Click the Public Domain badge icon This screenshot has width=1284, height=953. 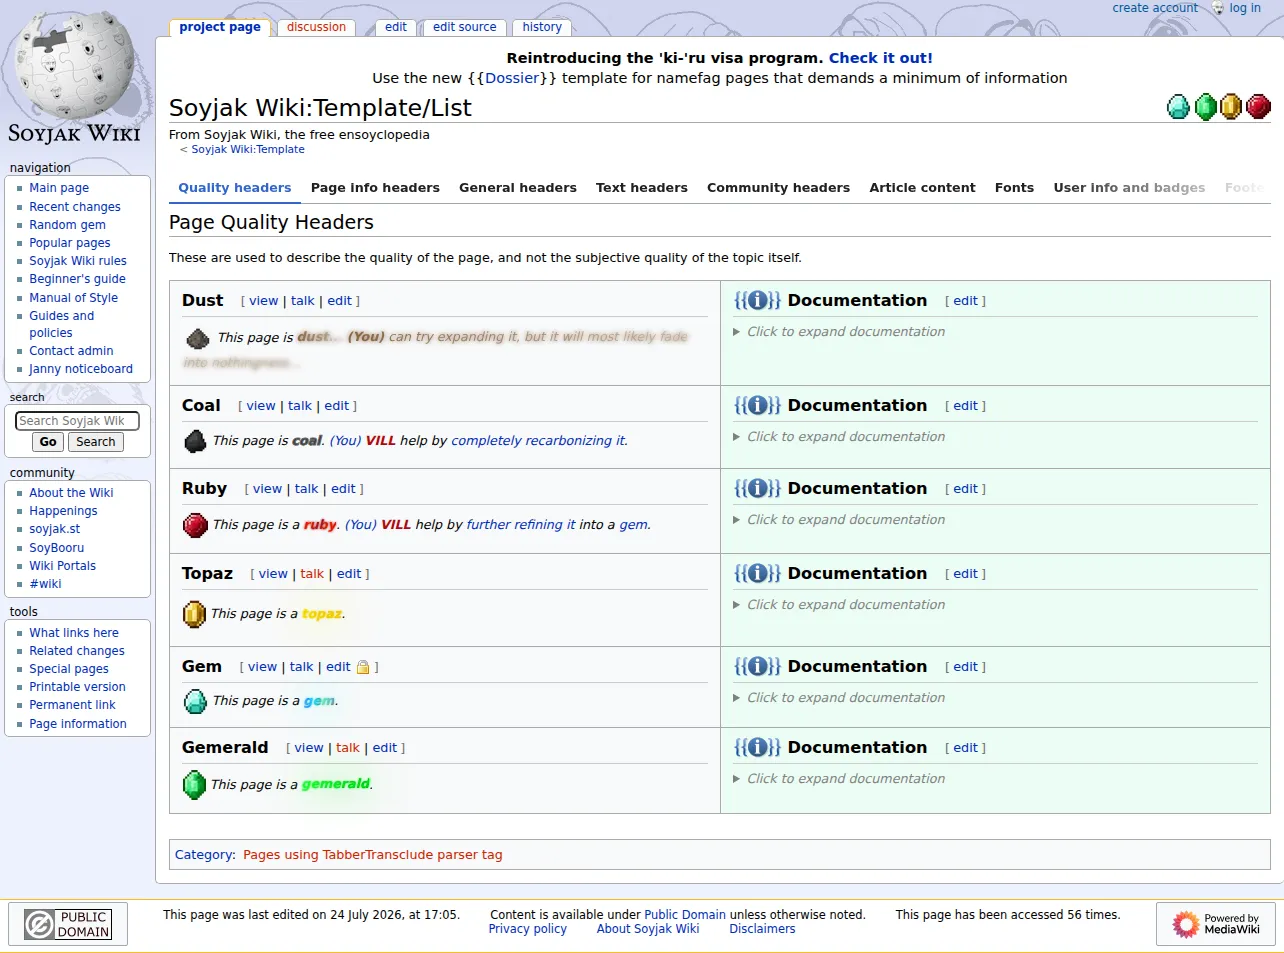click(x=69, y=924)
